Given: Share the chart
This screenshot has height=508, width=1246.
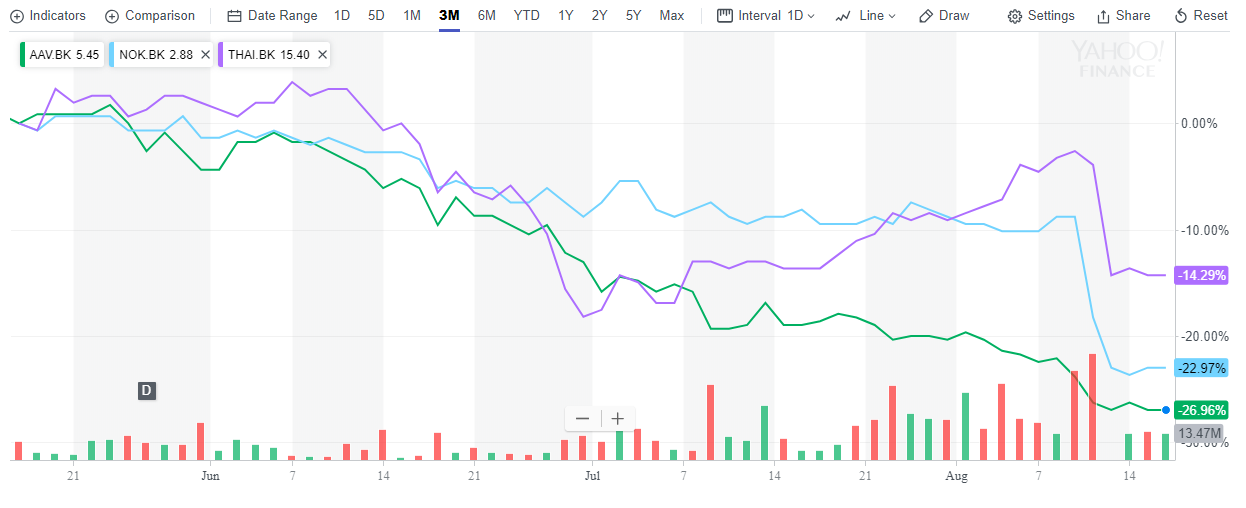Looking at the screenshot, I should point(1123,16).
